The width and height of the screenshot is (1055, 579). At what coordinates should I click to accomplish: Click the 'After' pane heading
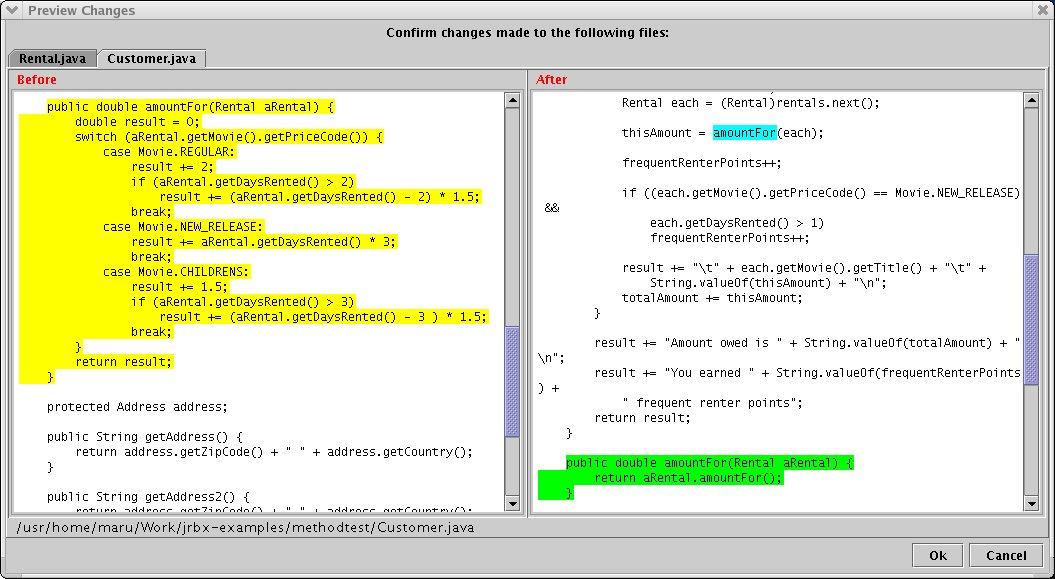tap(552, 79)
